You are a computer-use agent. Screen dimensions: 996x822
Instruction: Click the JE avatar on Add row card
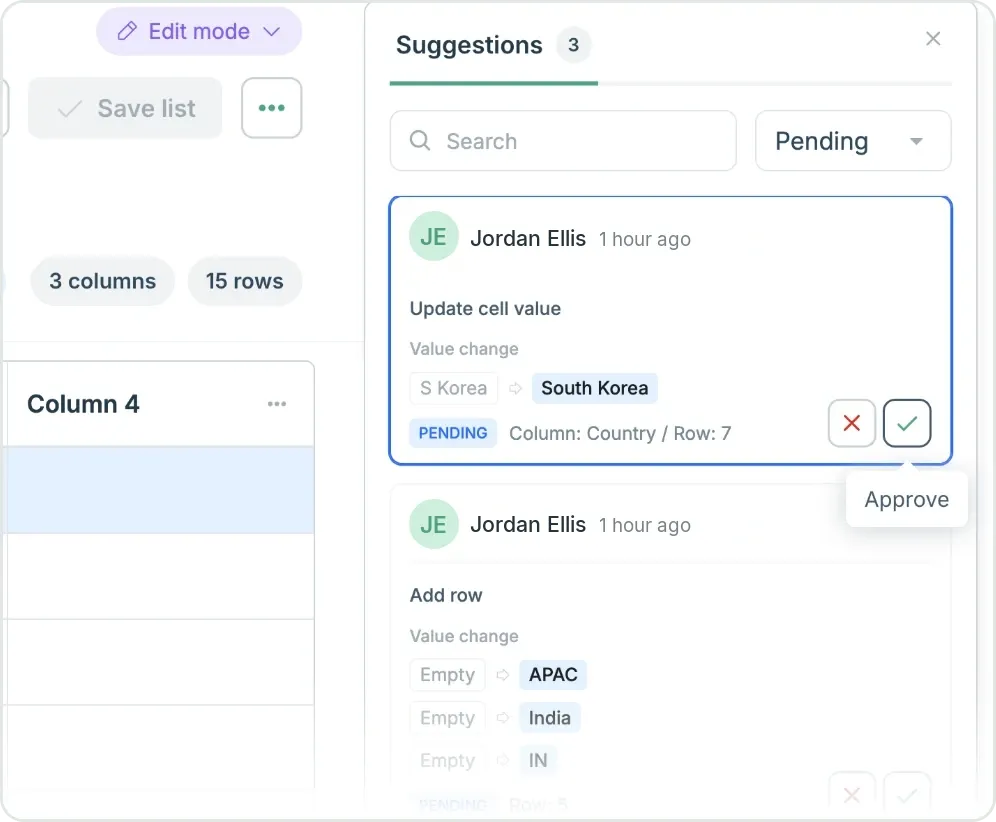(434, 524)
